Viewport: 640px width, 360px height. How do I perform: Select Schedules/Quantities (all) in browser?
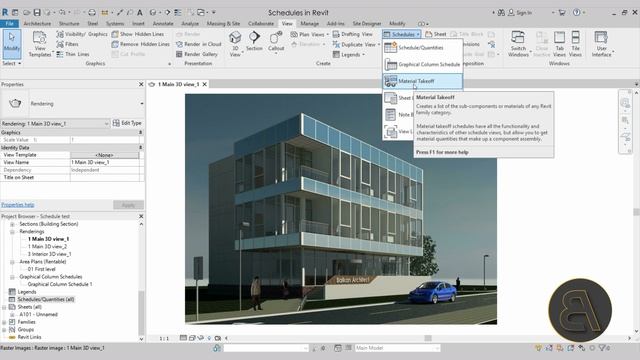tap(46, 299)
